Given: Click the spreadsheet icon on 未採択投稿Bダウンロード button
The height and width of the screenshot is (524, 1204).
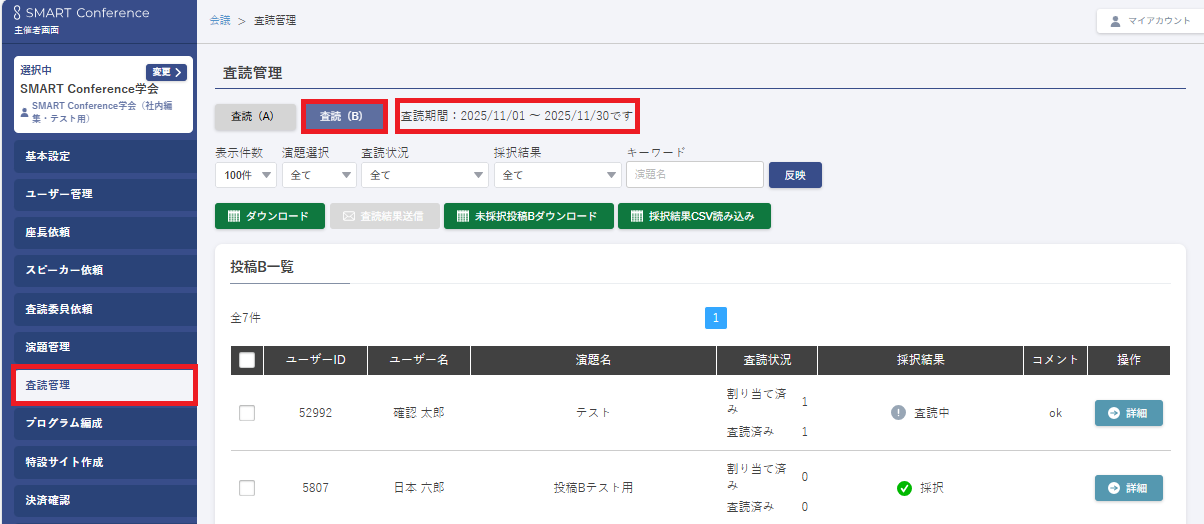Looking at the screenshot, I should 462,216.
